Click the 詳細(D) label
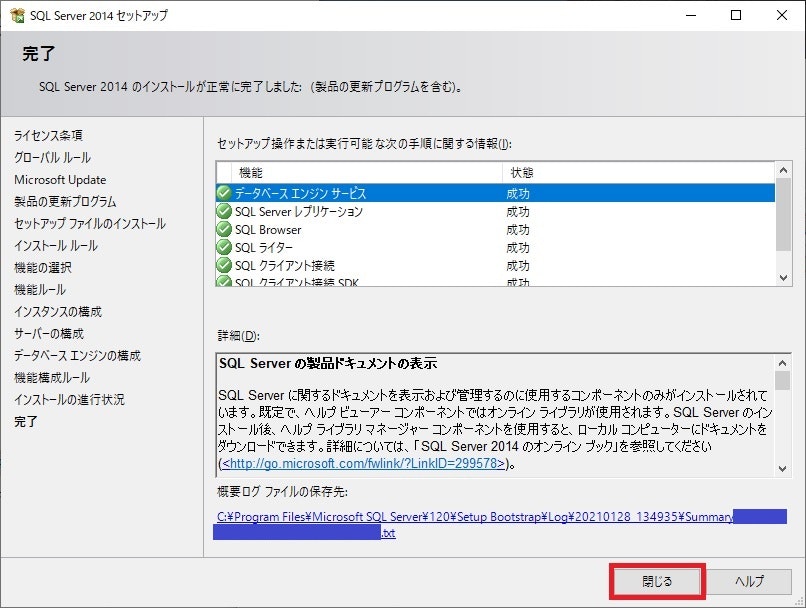 point(239,336)
